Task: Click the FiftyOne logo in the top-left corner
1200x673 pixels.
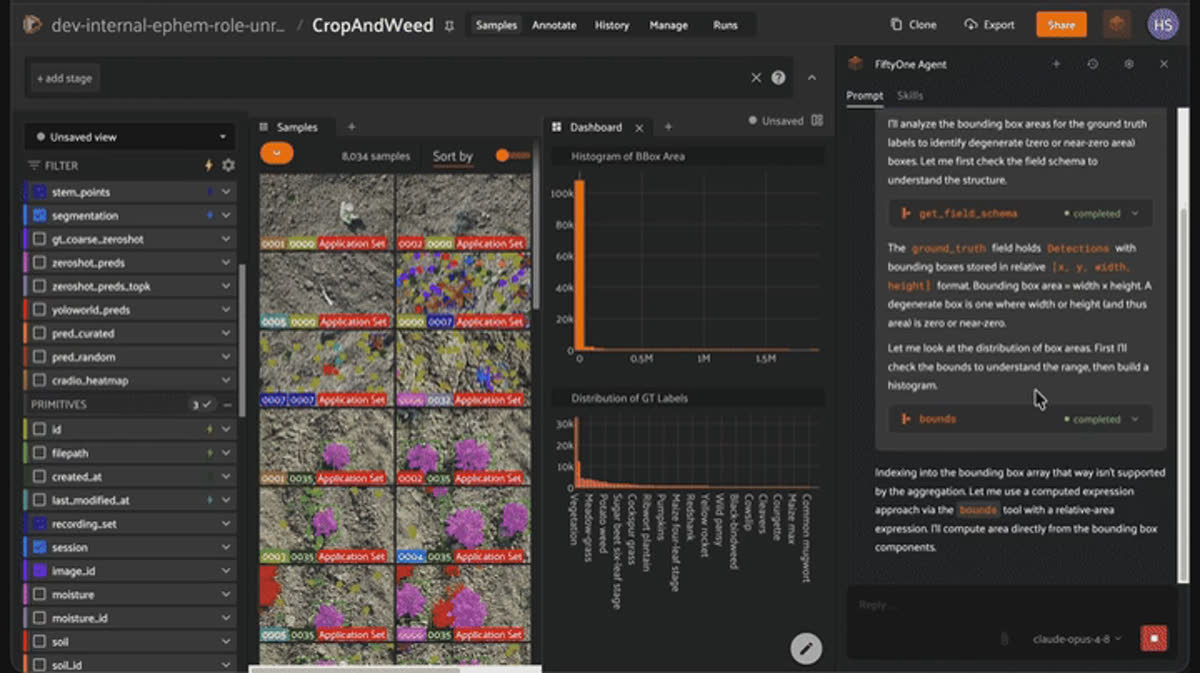Action: 33,25
